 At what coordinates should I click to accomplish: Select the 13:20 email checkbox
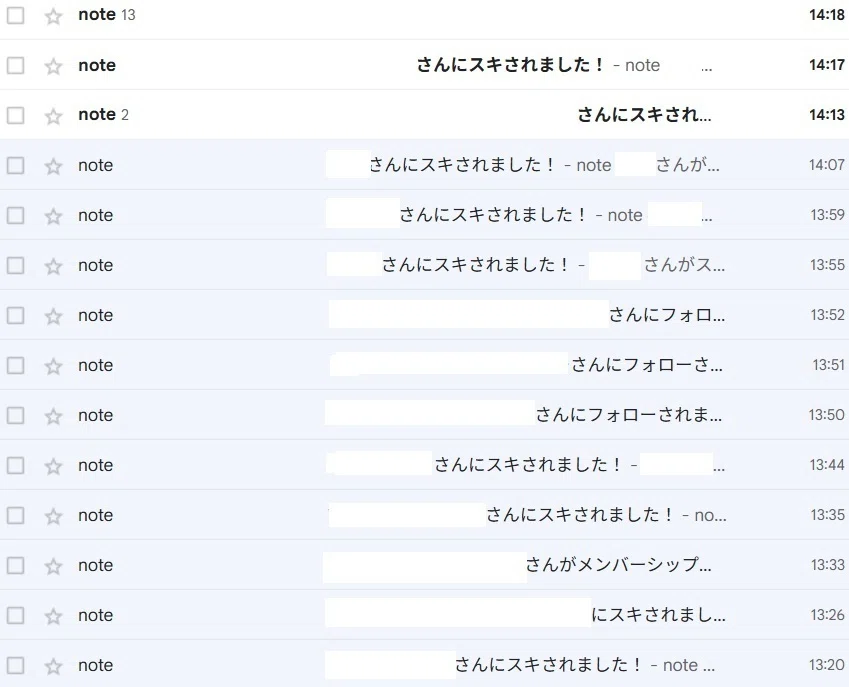point(15,665)
